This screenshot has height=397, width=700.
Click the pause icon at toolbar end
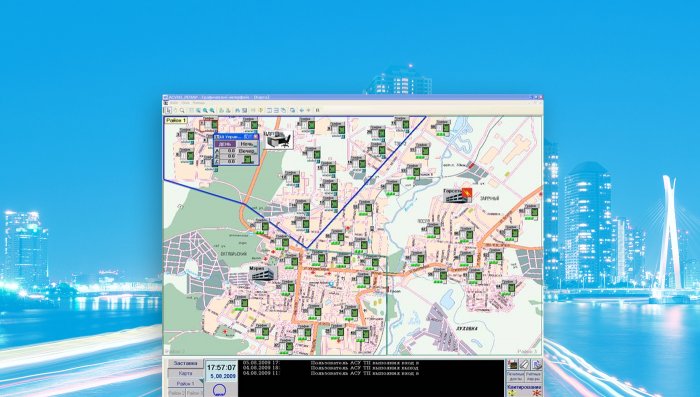point(317,110)
